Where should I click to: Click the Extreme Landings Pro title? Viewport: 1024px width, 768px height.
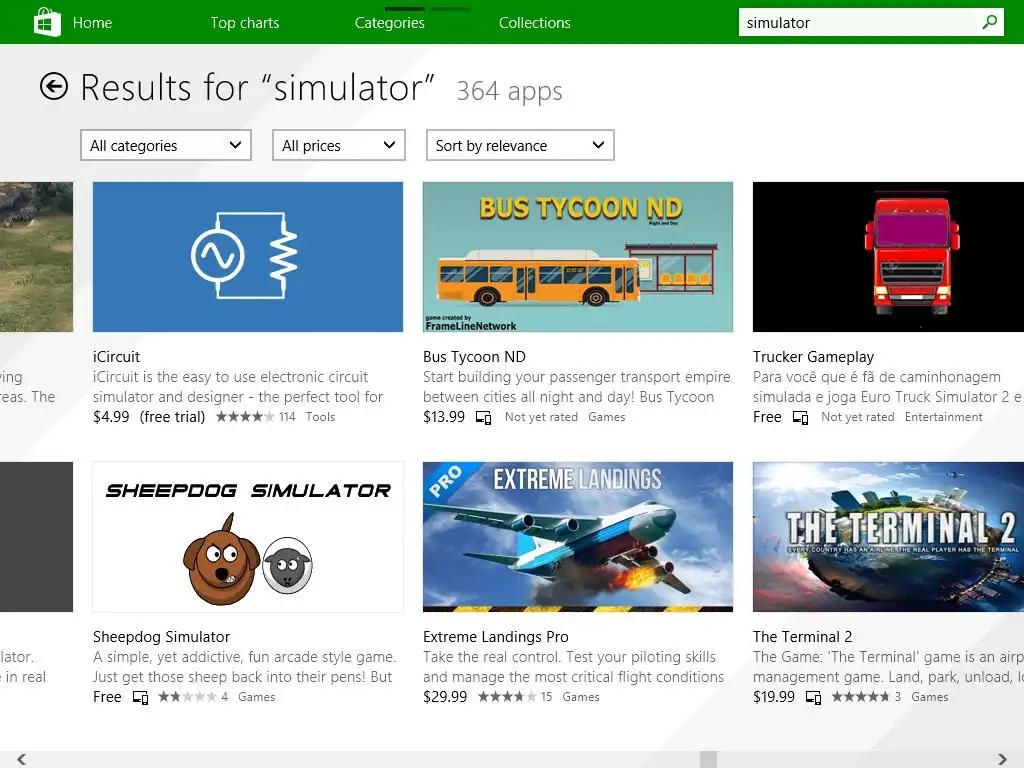pos(496,637)
